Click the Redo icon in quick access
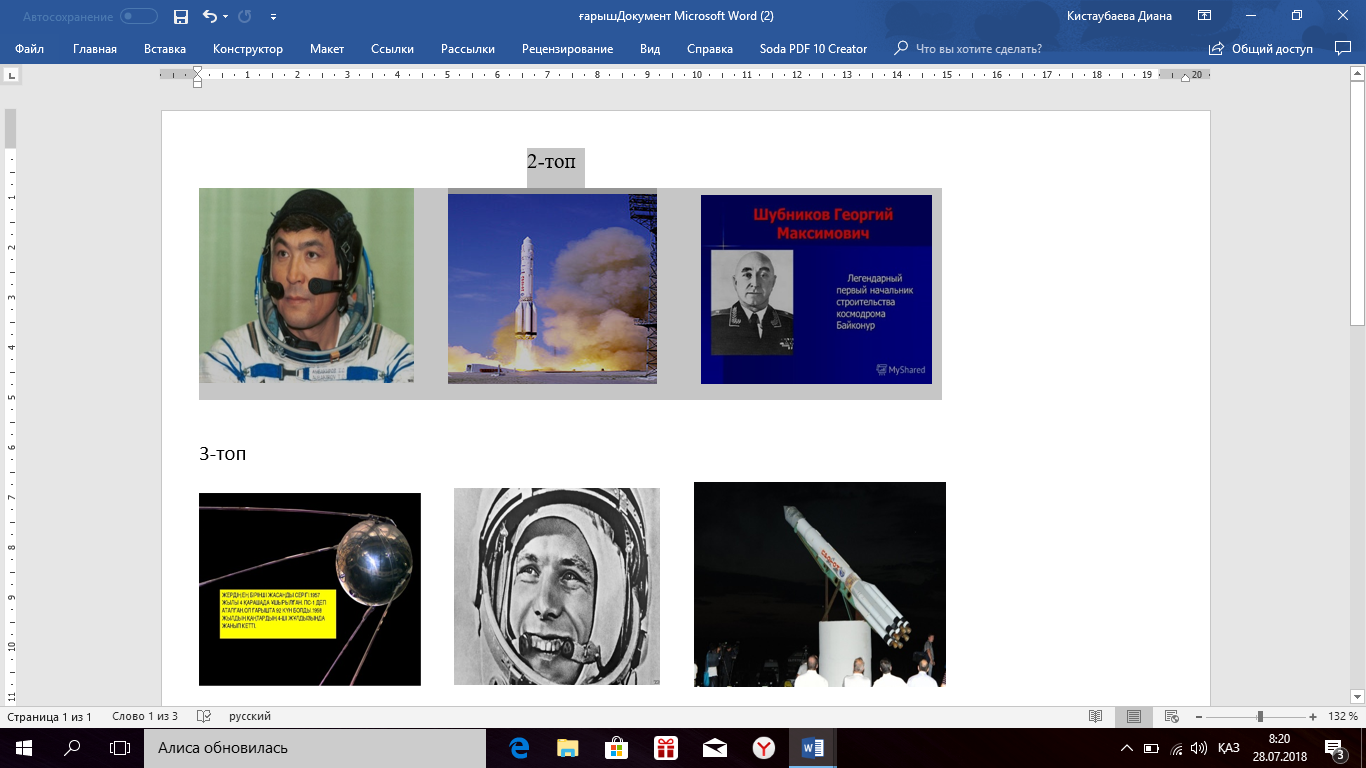 246,16
